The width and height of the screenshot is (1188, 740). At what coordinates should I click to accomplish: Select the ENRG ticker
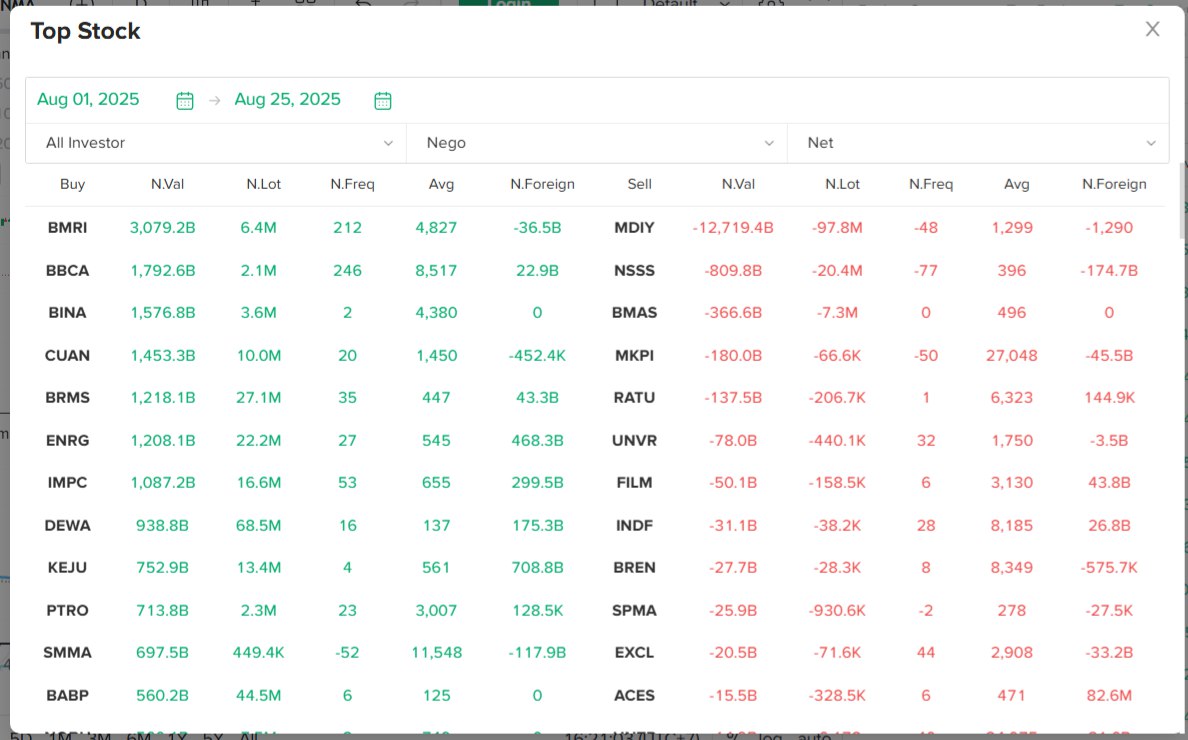point(67,440)
